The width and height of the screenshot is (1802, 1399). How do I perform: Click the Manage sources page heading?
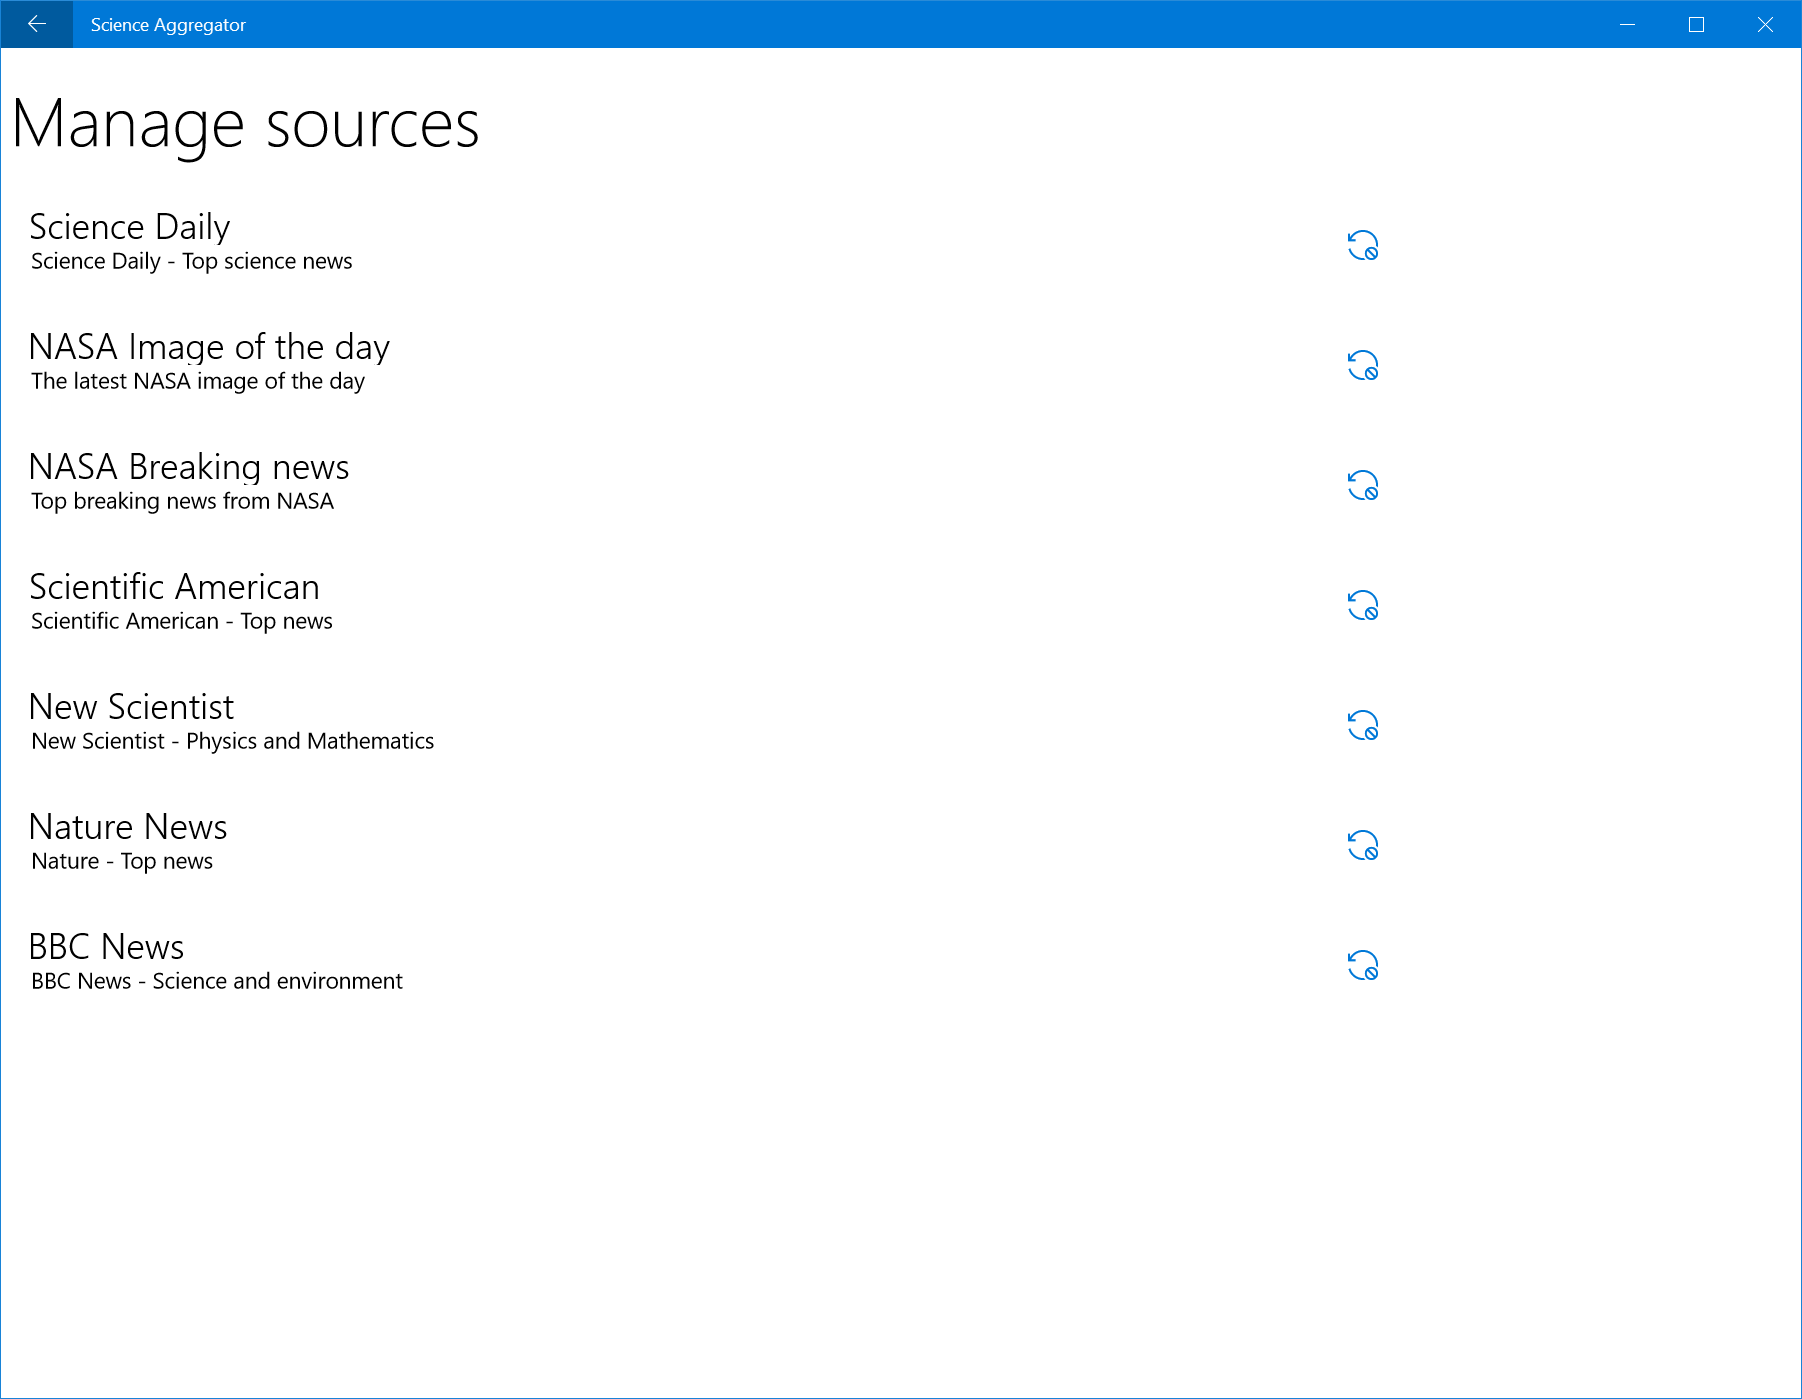click(246, 125)
